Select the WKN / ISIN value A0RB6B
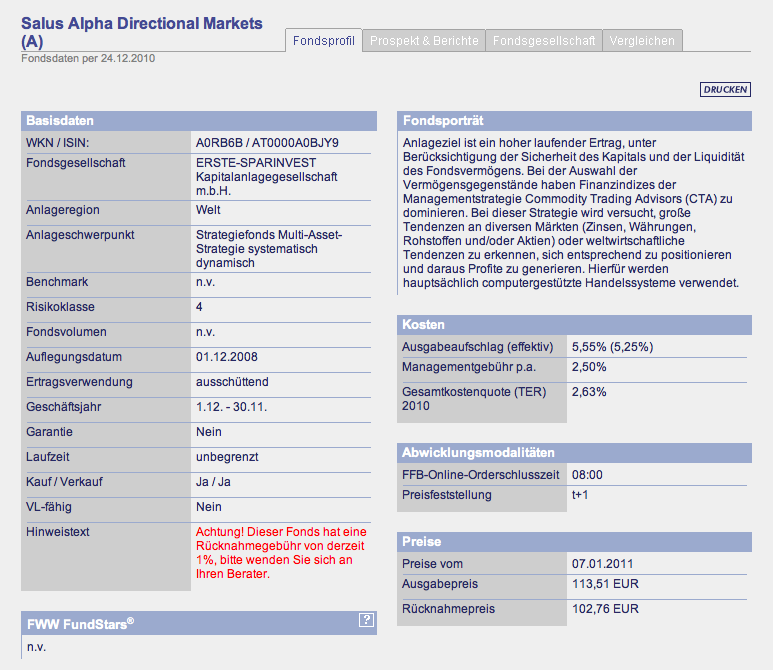Viewport: 773px width, 670px height. click(x=219, y=143)
